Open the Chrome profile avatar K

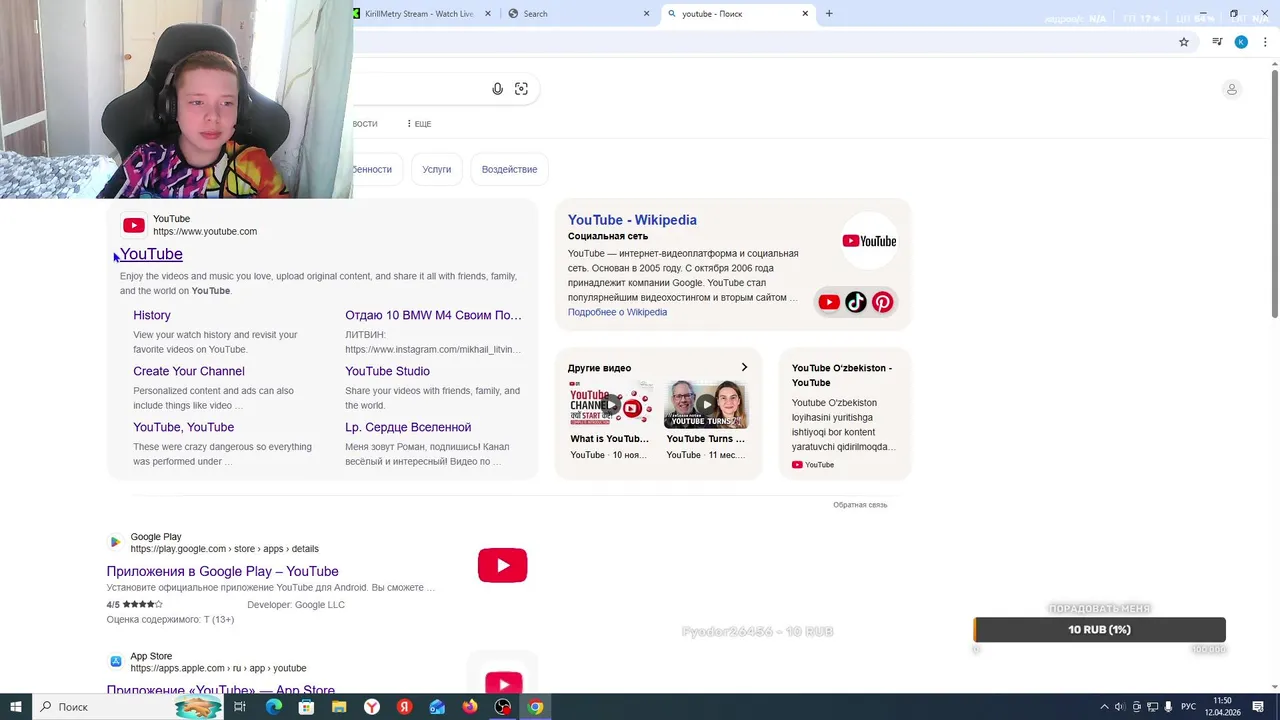coord(1241,42)
